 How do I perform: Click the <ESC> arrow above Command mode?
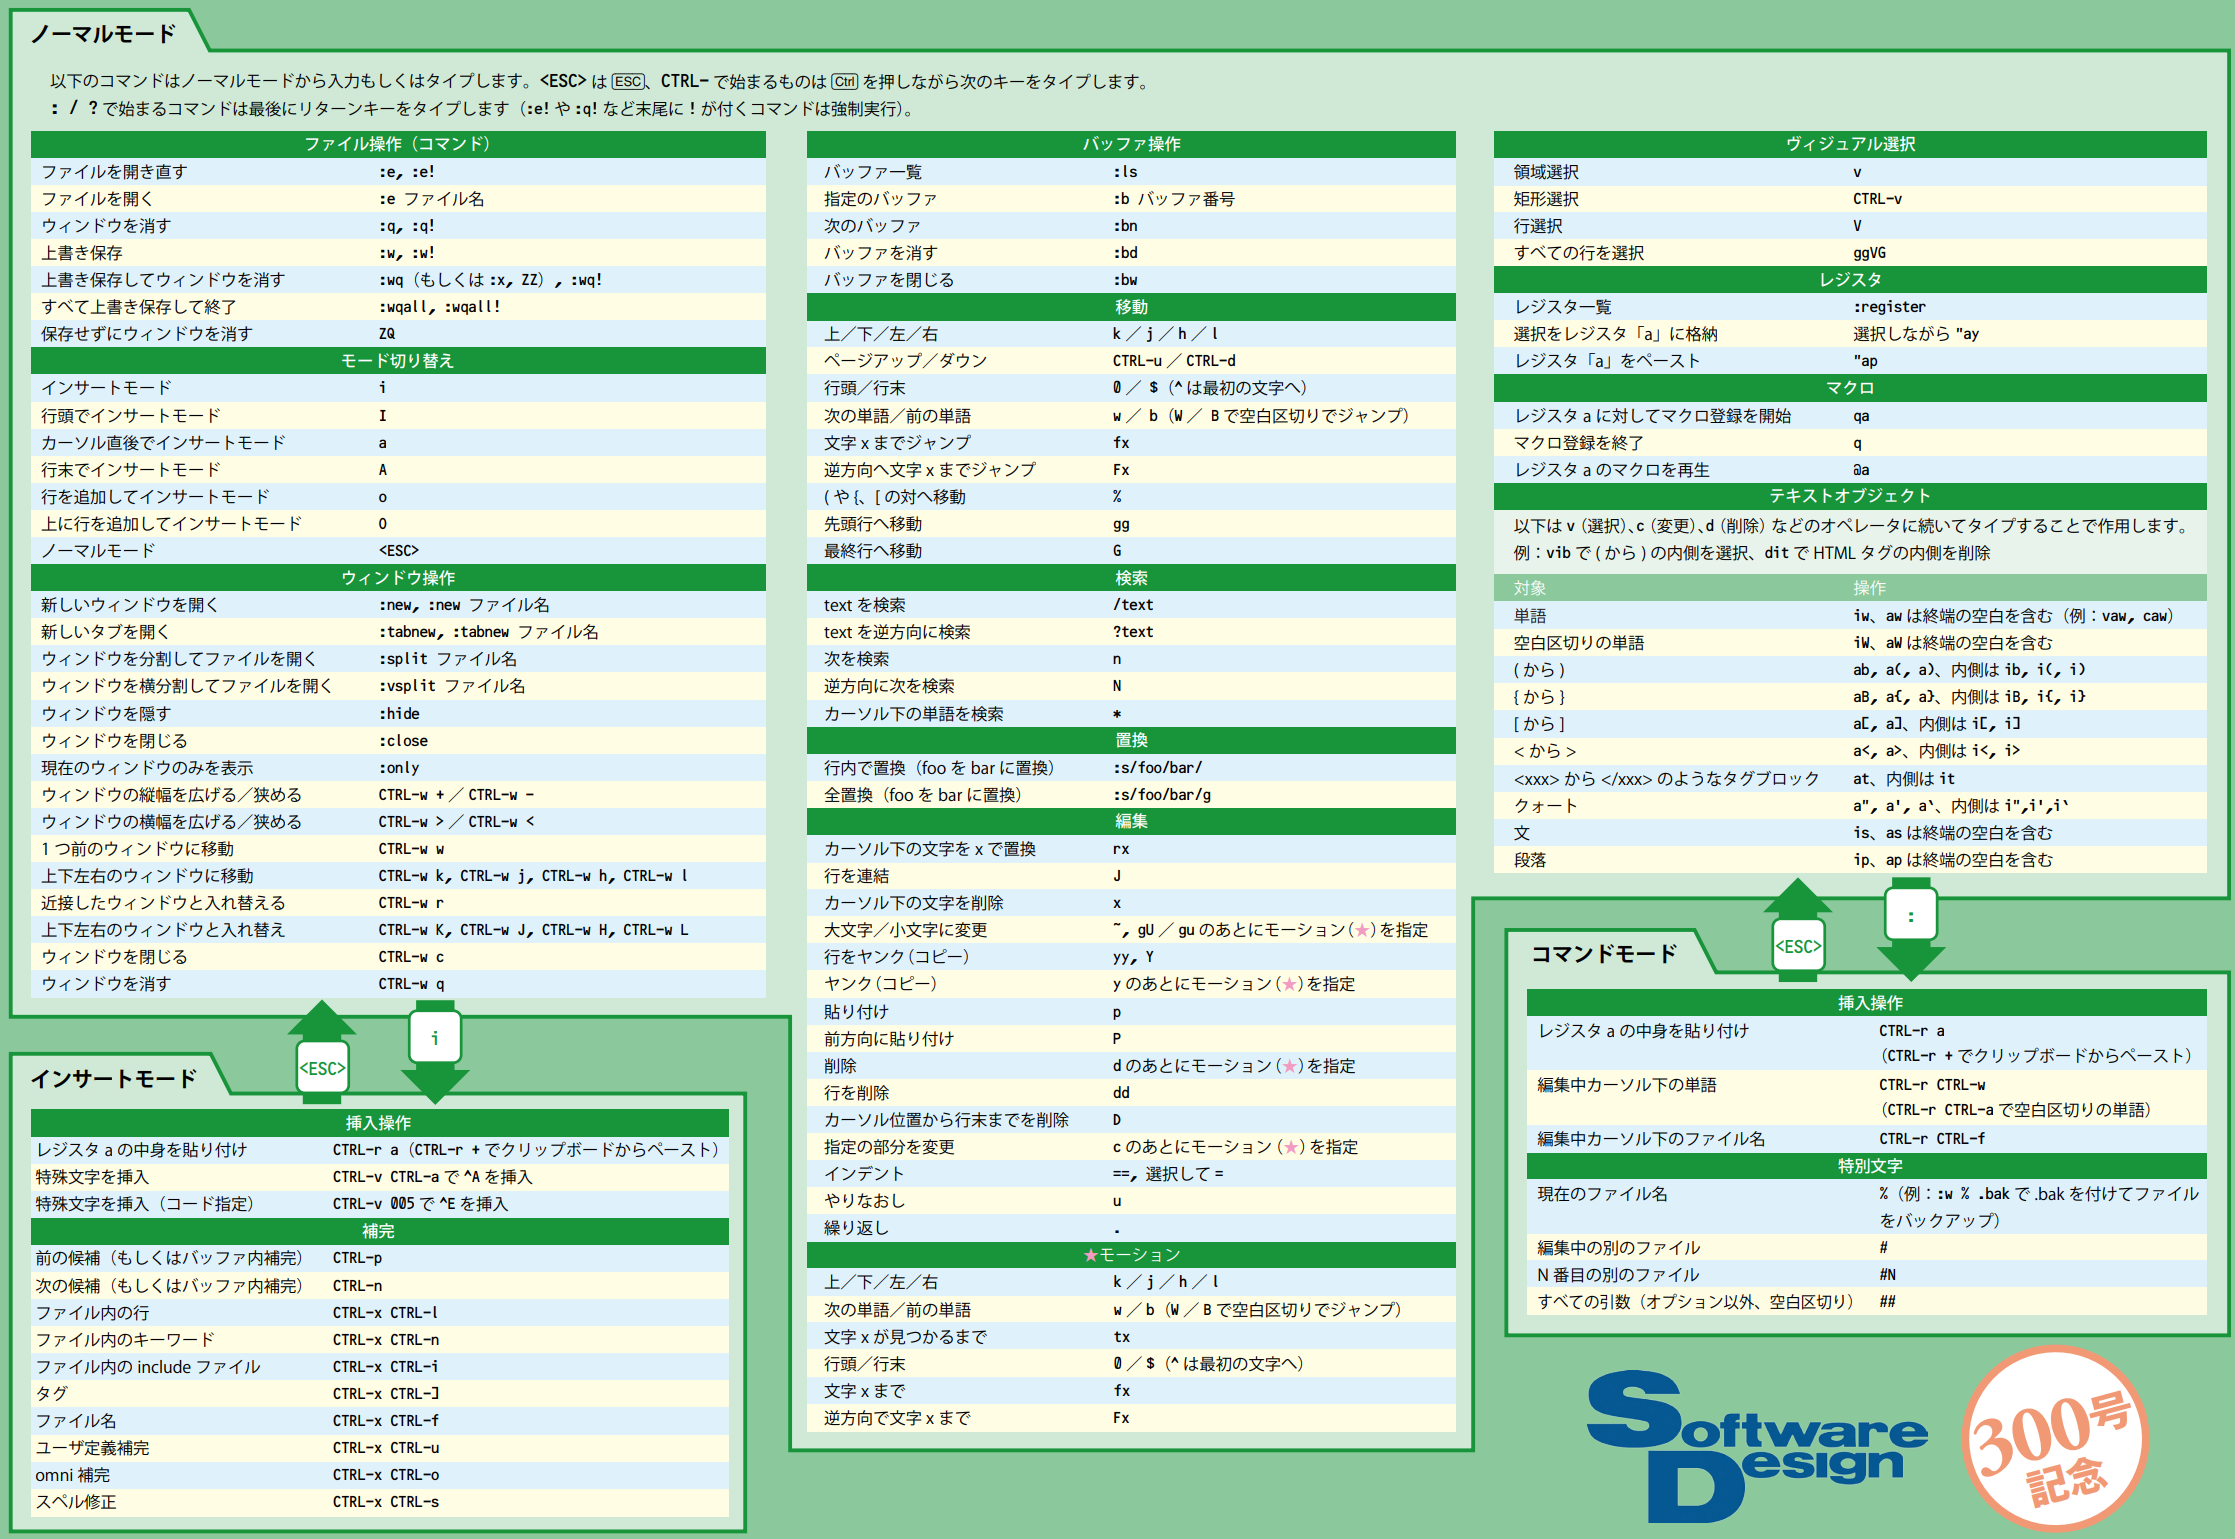(1798, 945)
